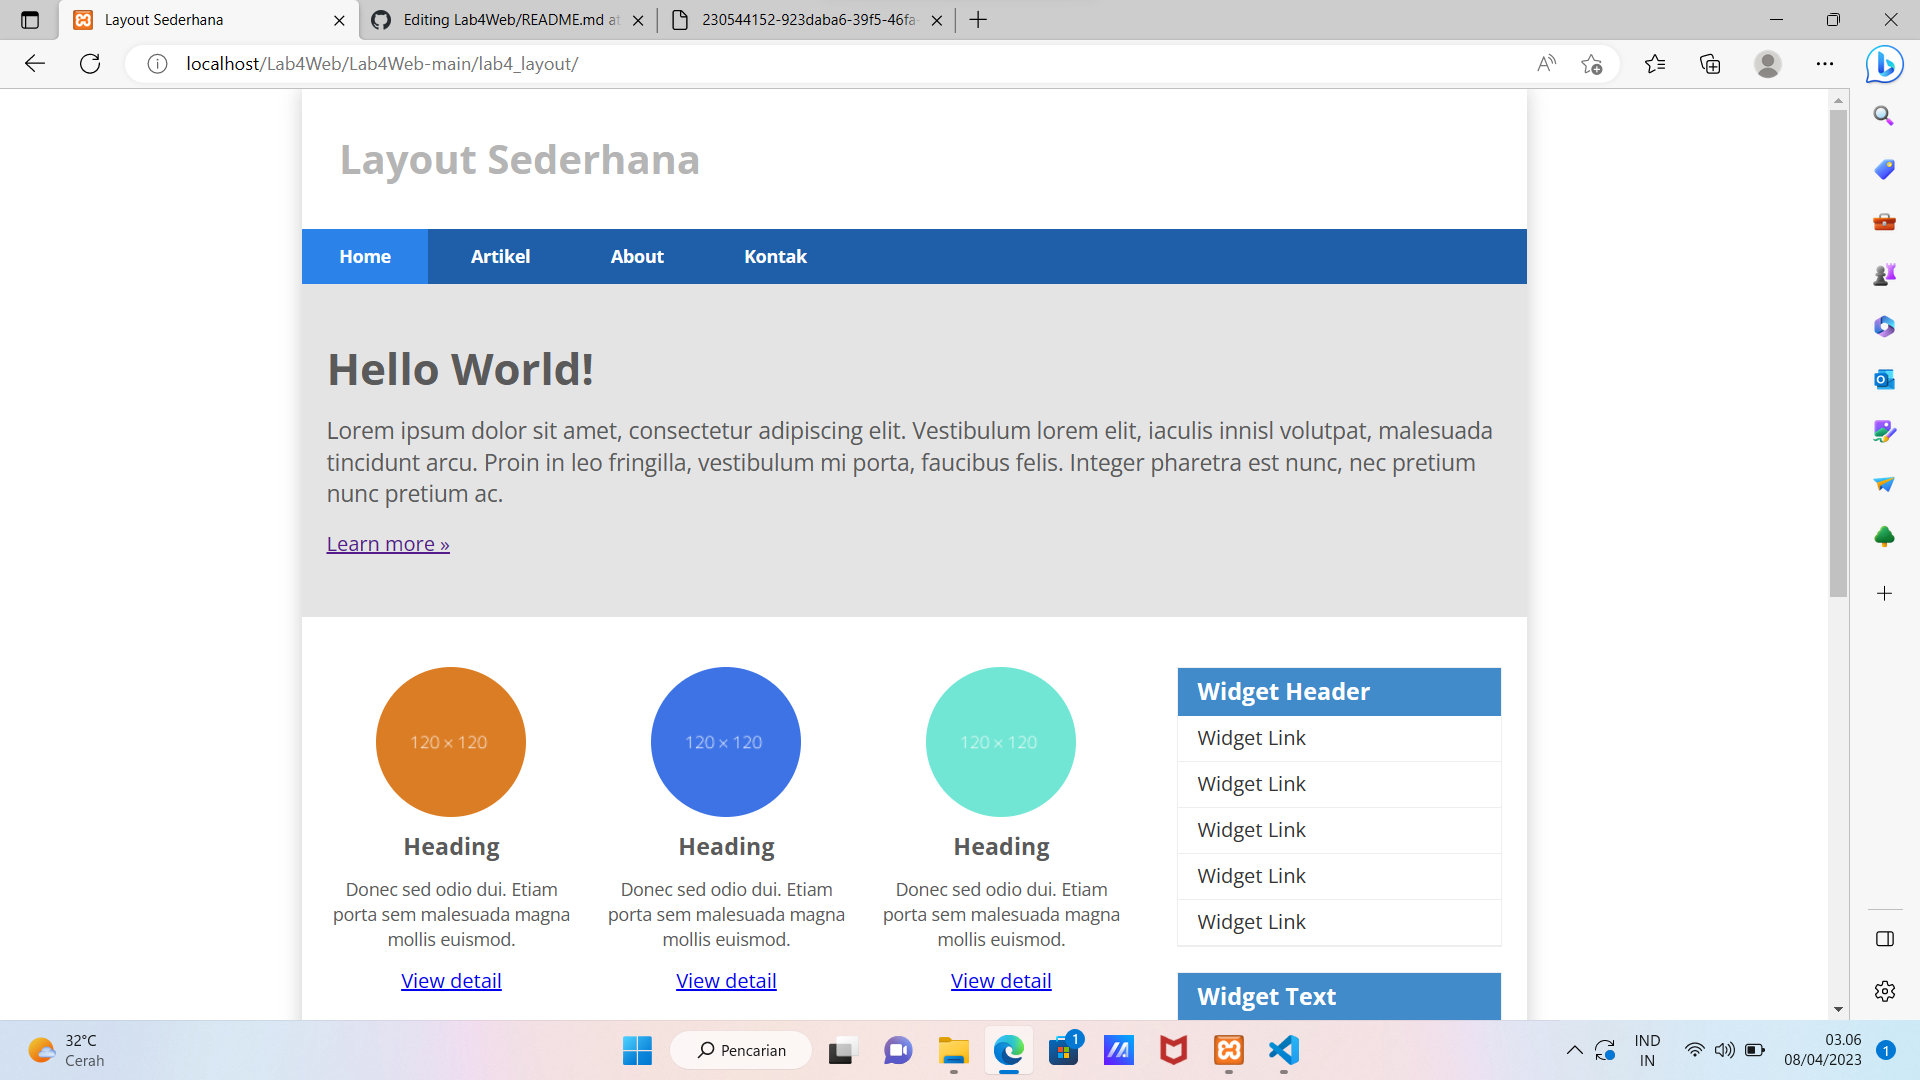The image size is (1920, 1080).
Task: Toggle favorite star for this page
Action: tap(1594, 63)
